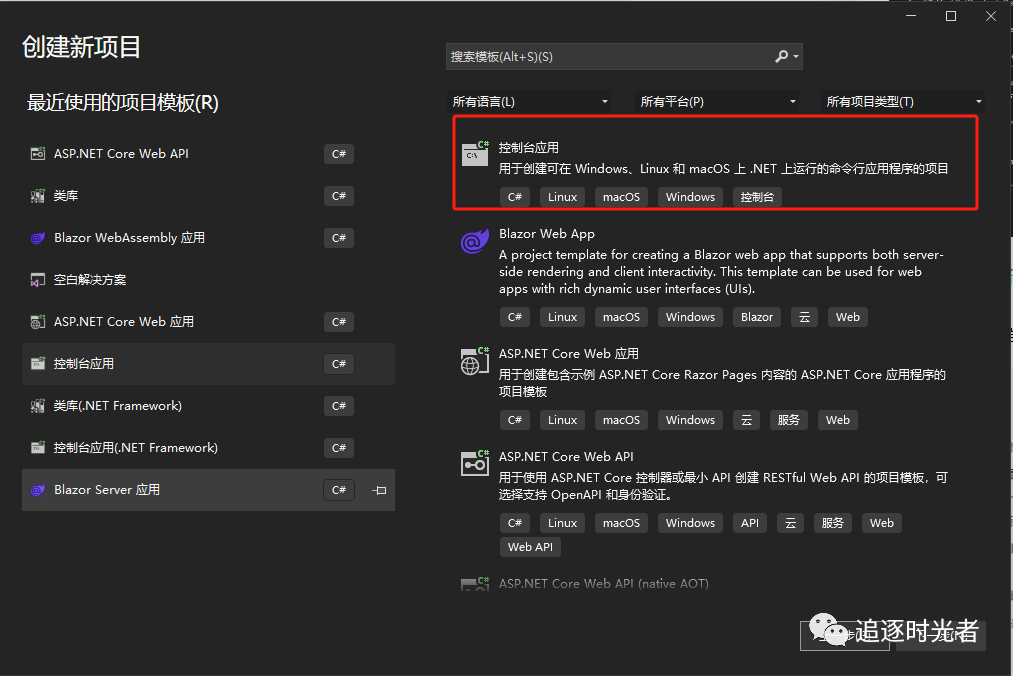
Task: Click the C# tag on Blazor Server 应用 row
Action: click(x=339, y=490)
